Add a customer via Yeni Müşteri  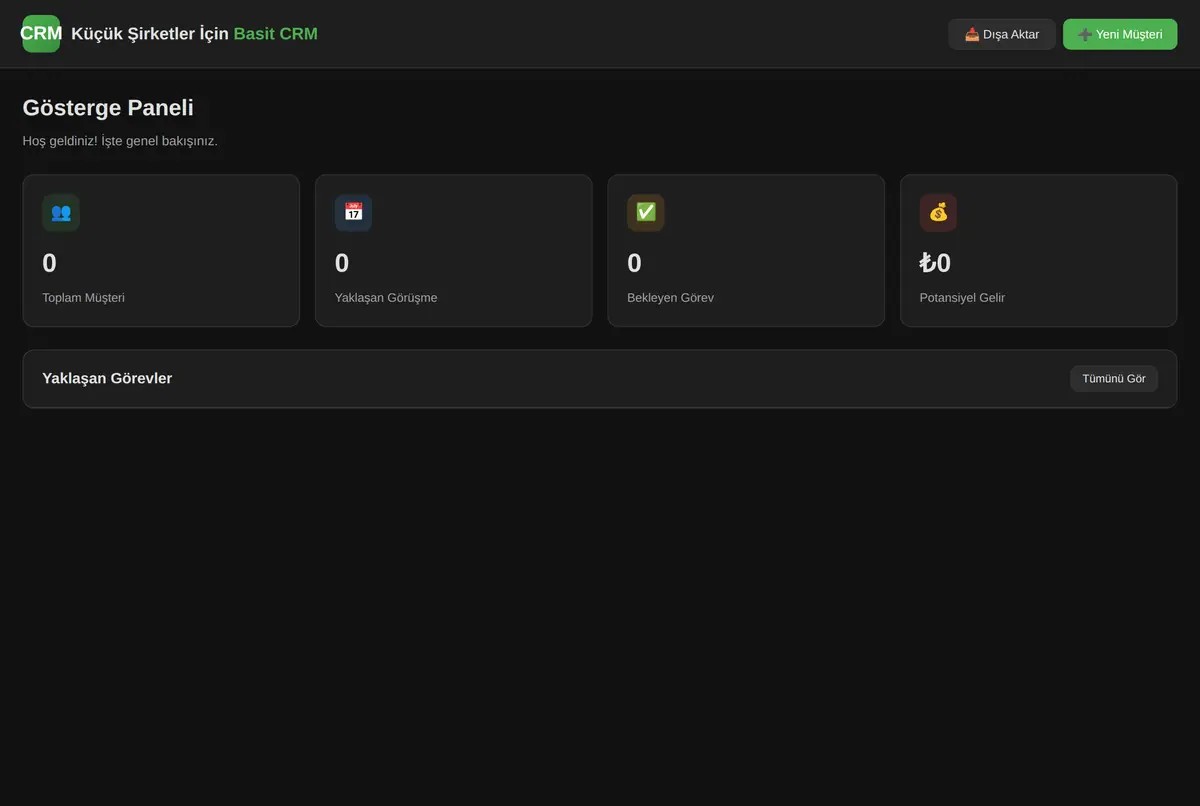[1120, 34]
